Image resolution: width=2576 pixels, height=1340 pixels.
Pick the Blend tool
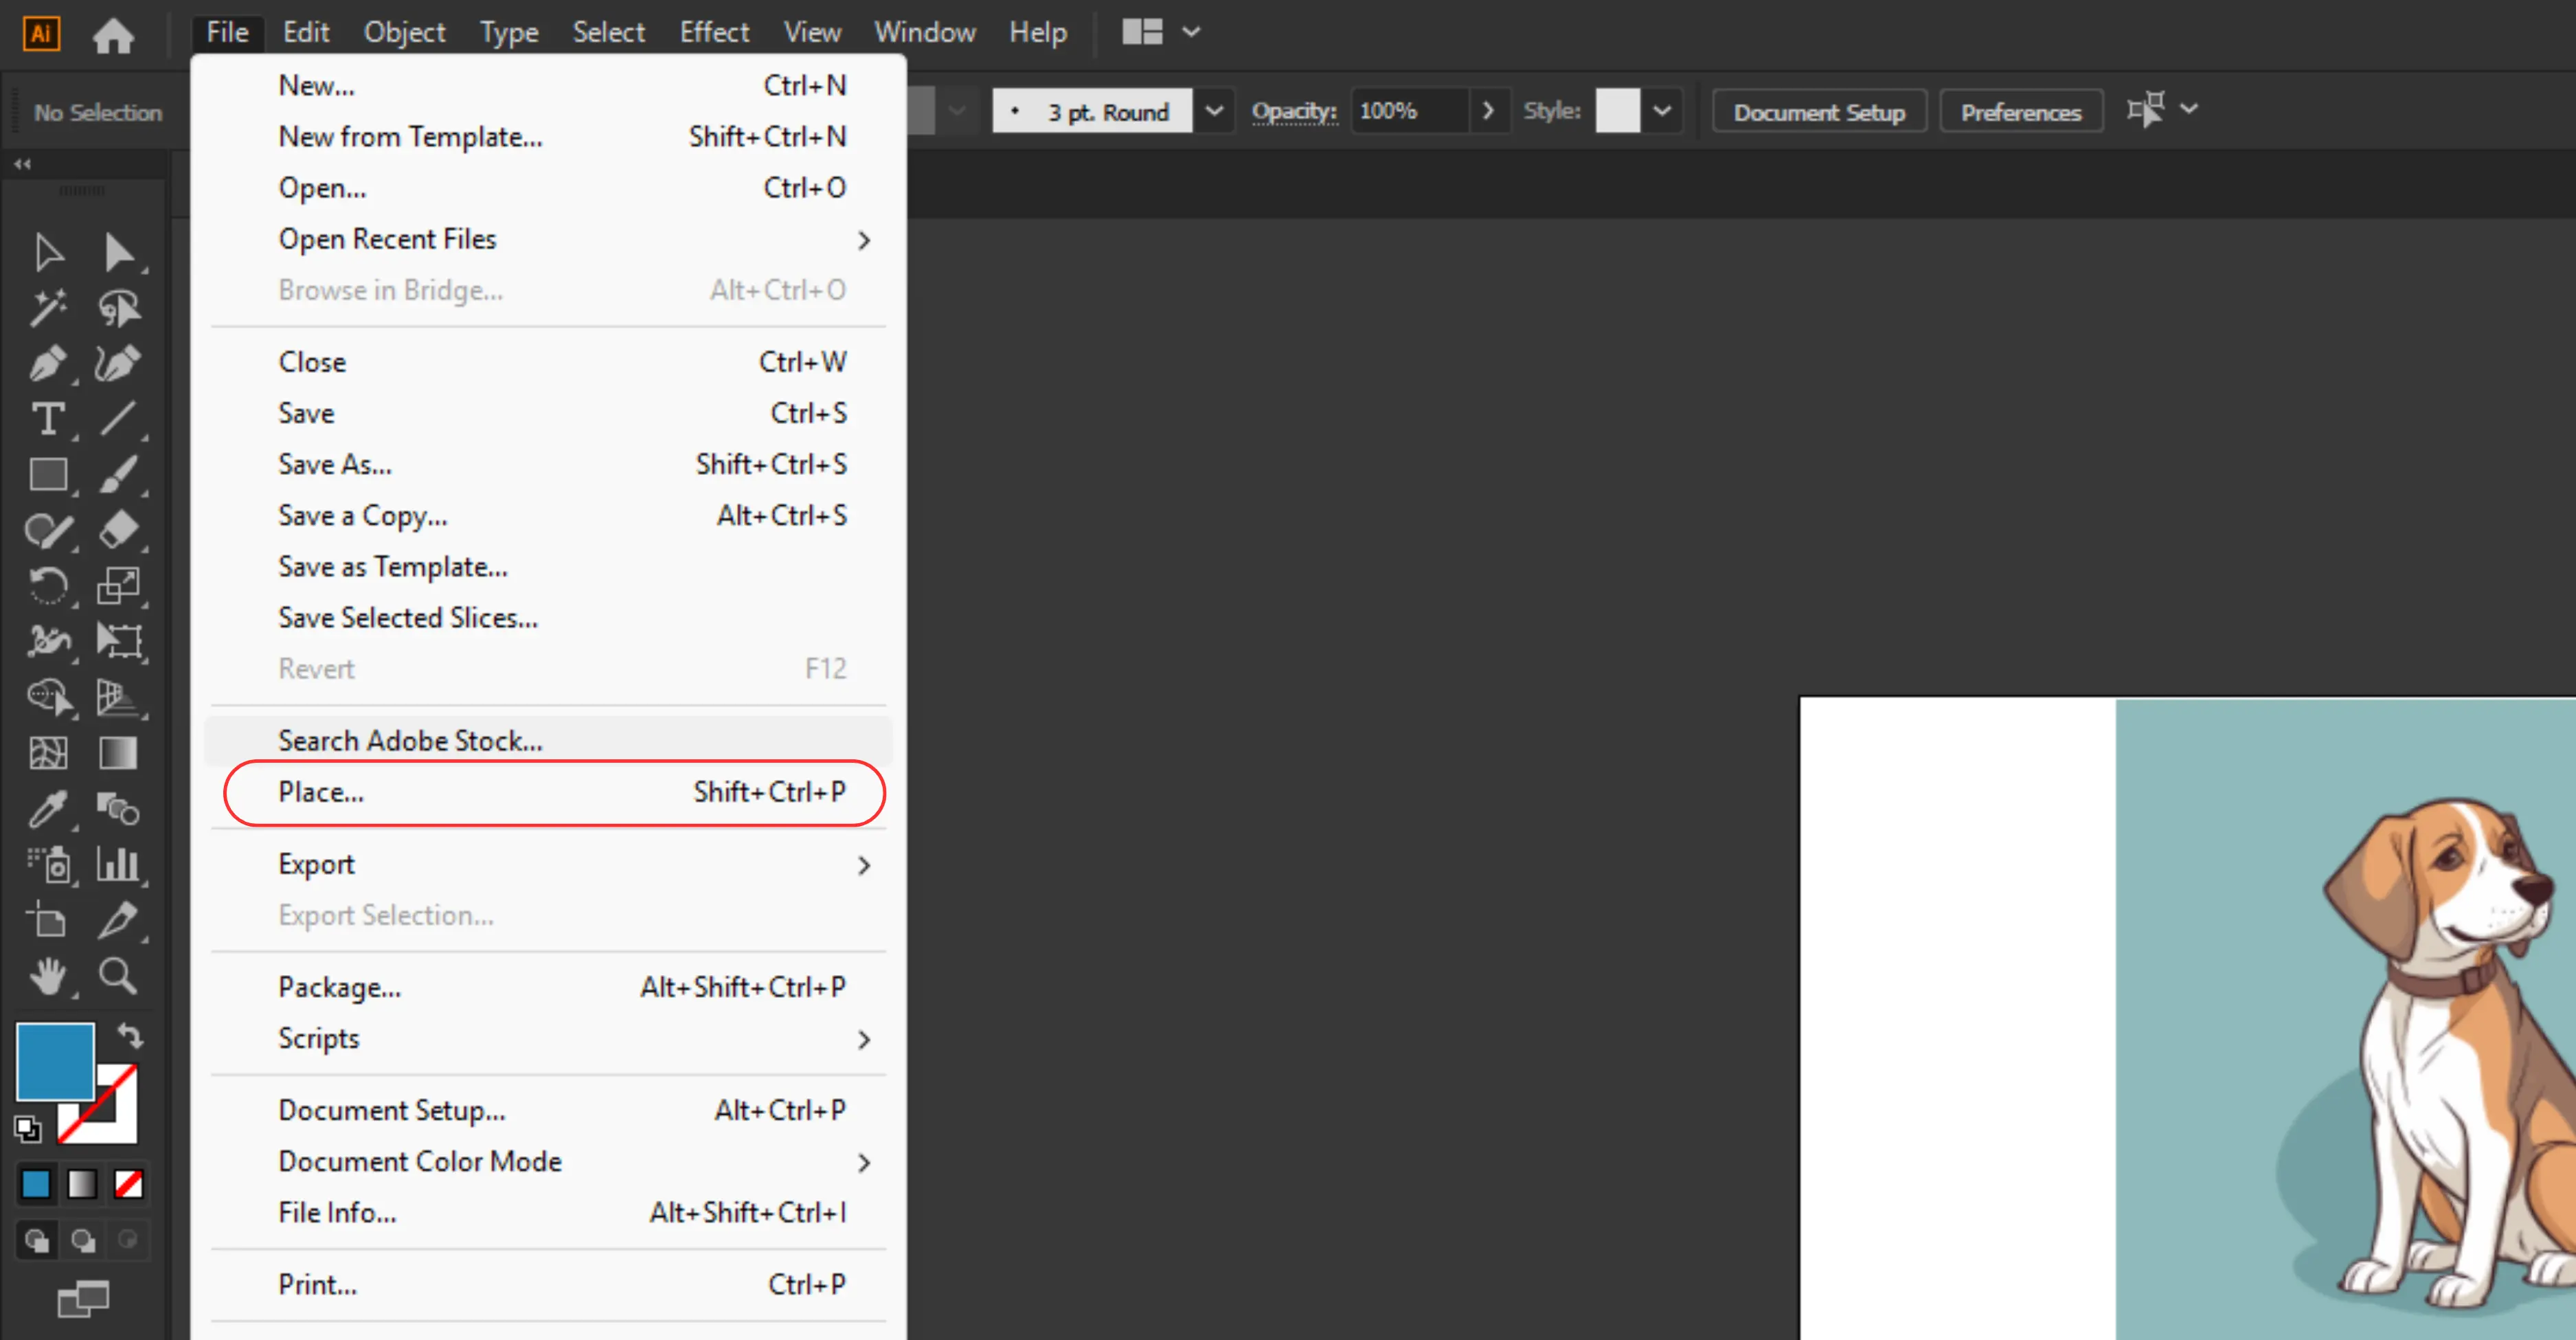click(x=118, y=809)
